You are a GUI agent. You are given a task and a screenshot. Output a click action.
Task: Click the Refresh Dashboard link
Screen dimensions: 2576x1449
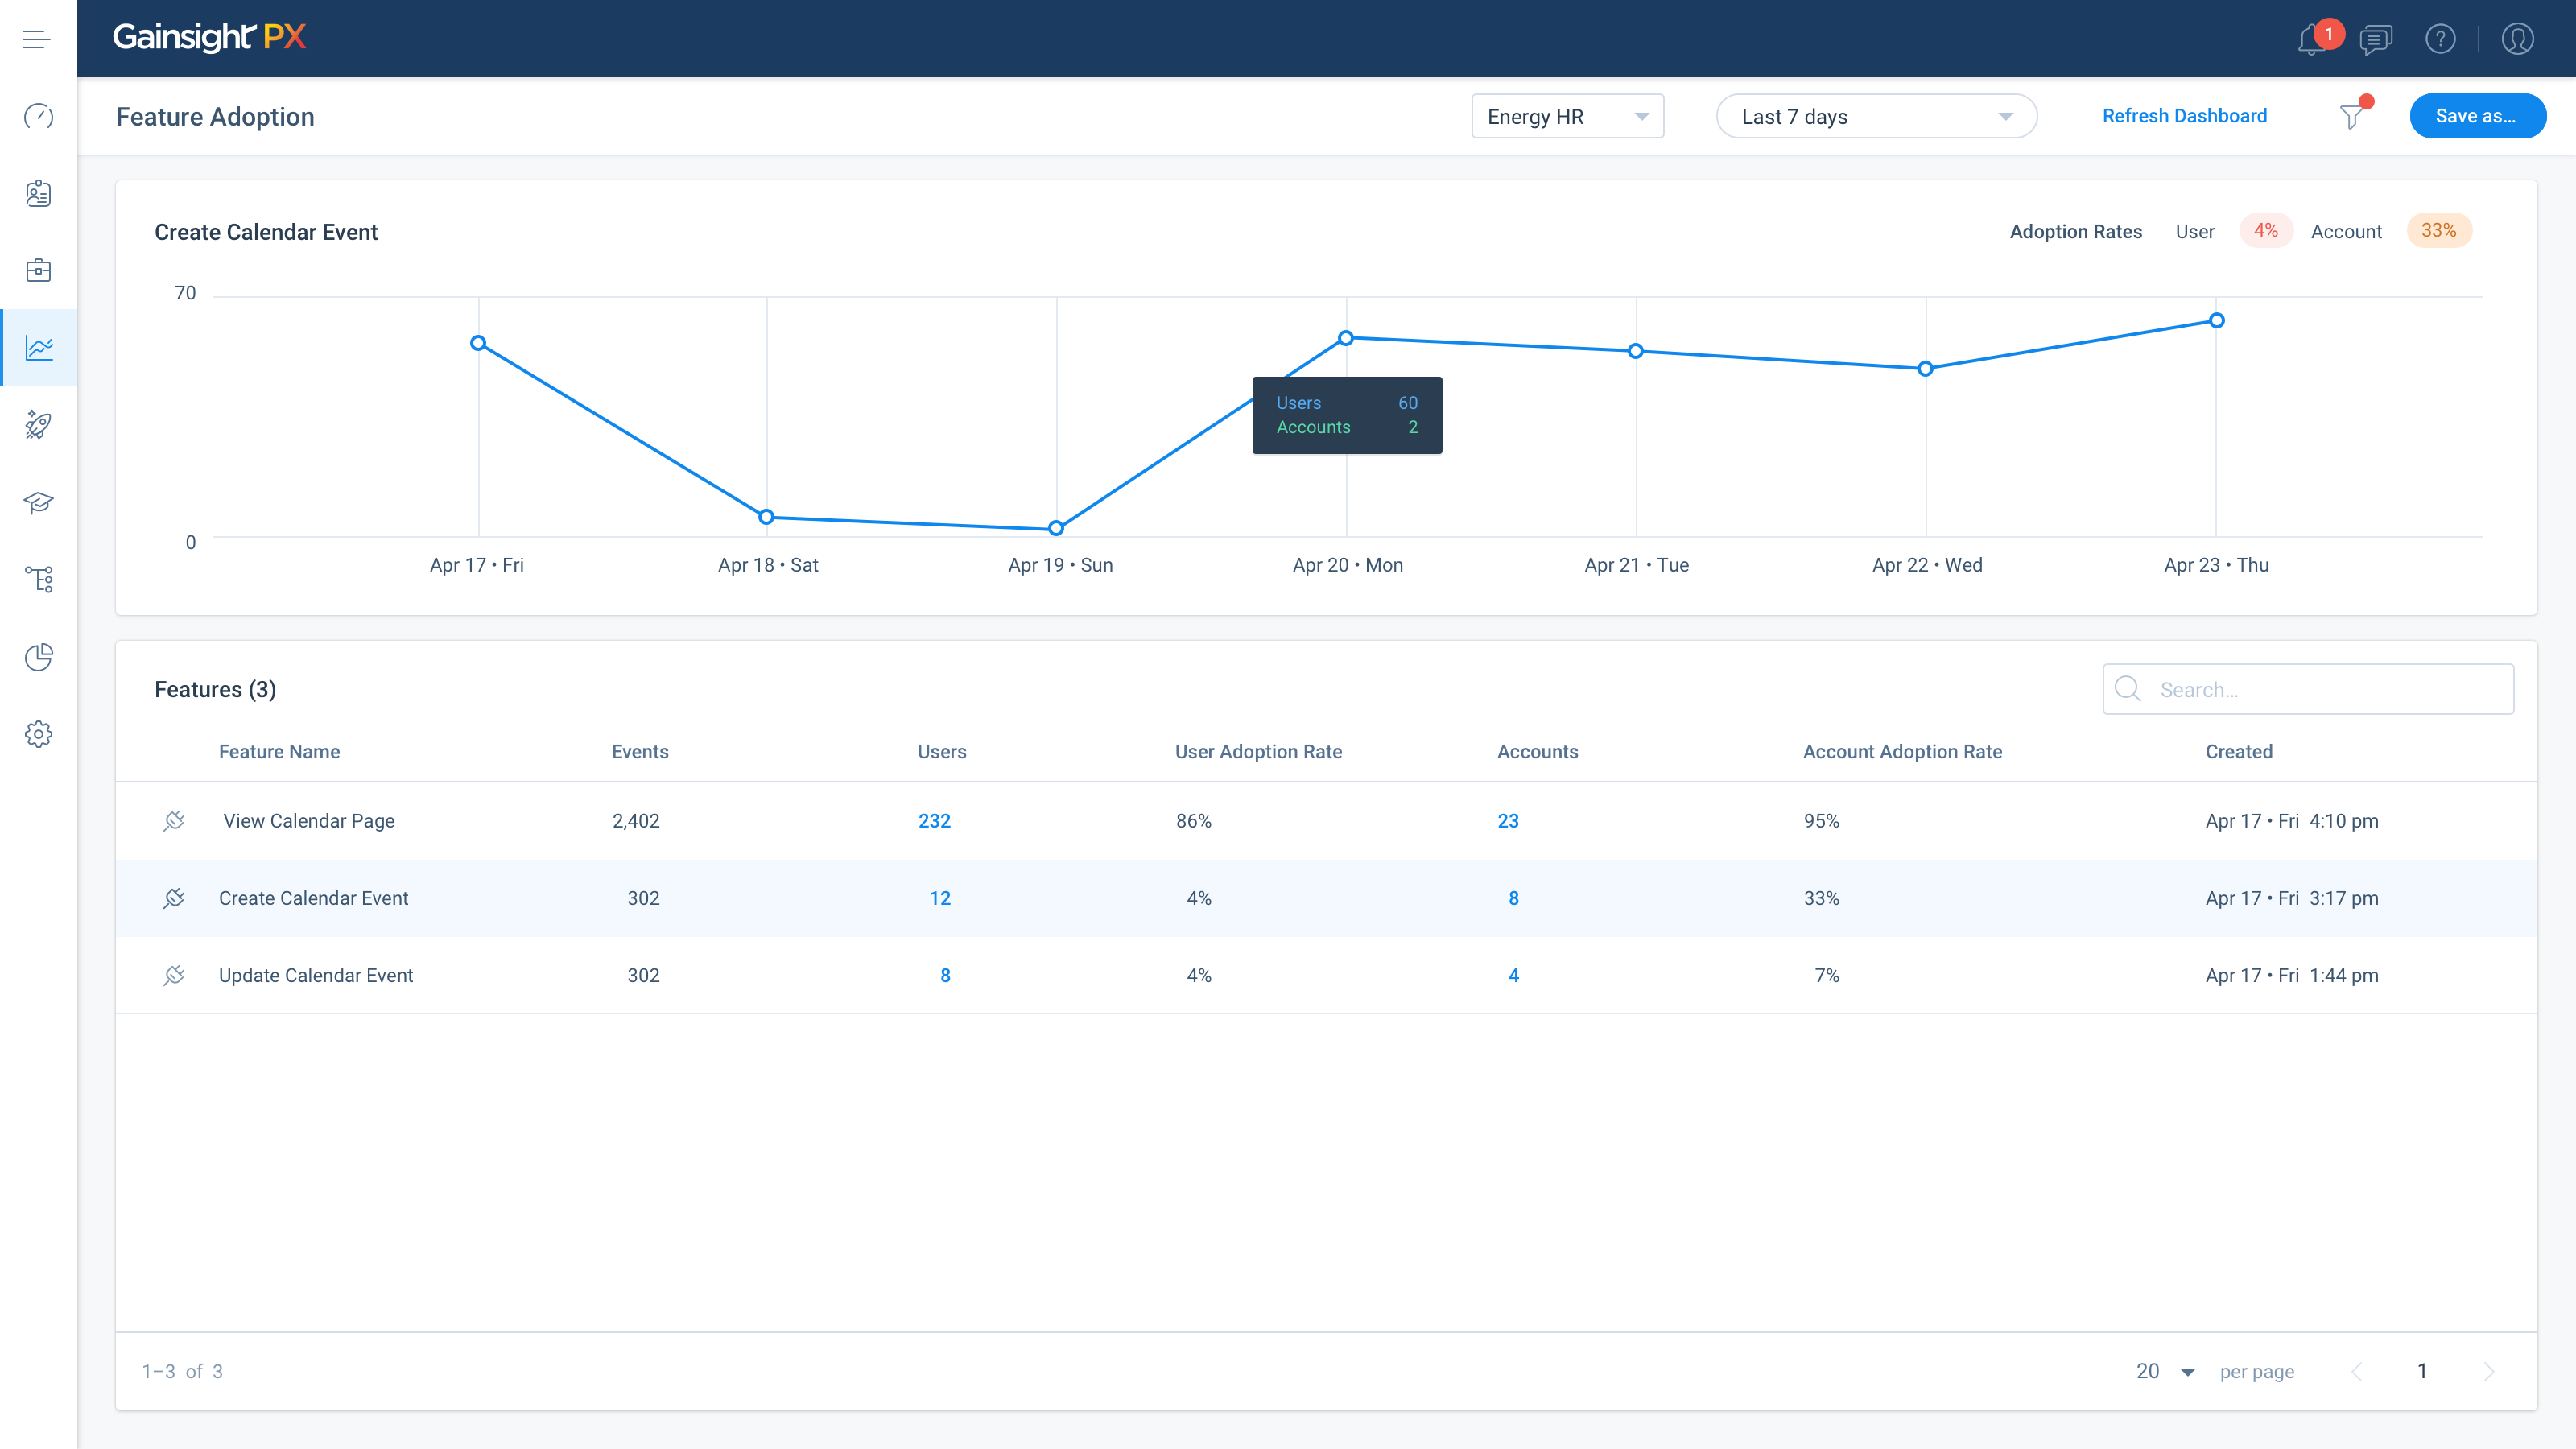[x=2184, y=116]
